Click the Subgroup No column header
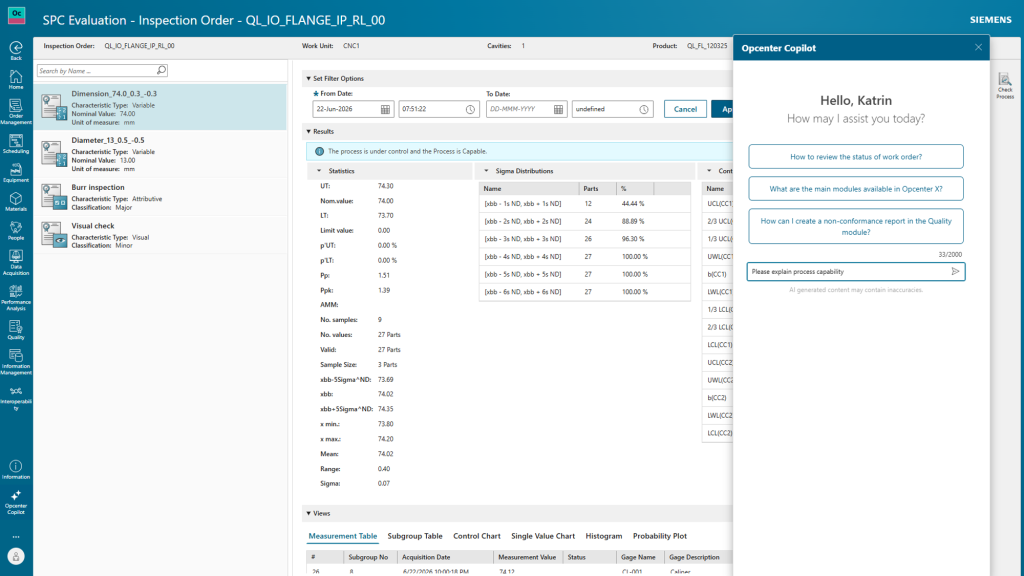The width and height of the screenshot is (1024, 576). point(370,557)
